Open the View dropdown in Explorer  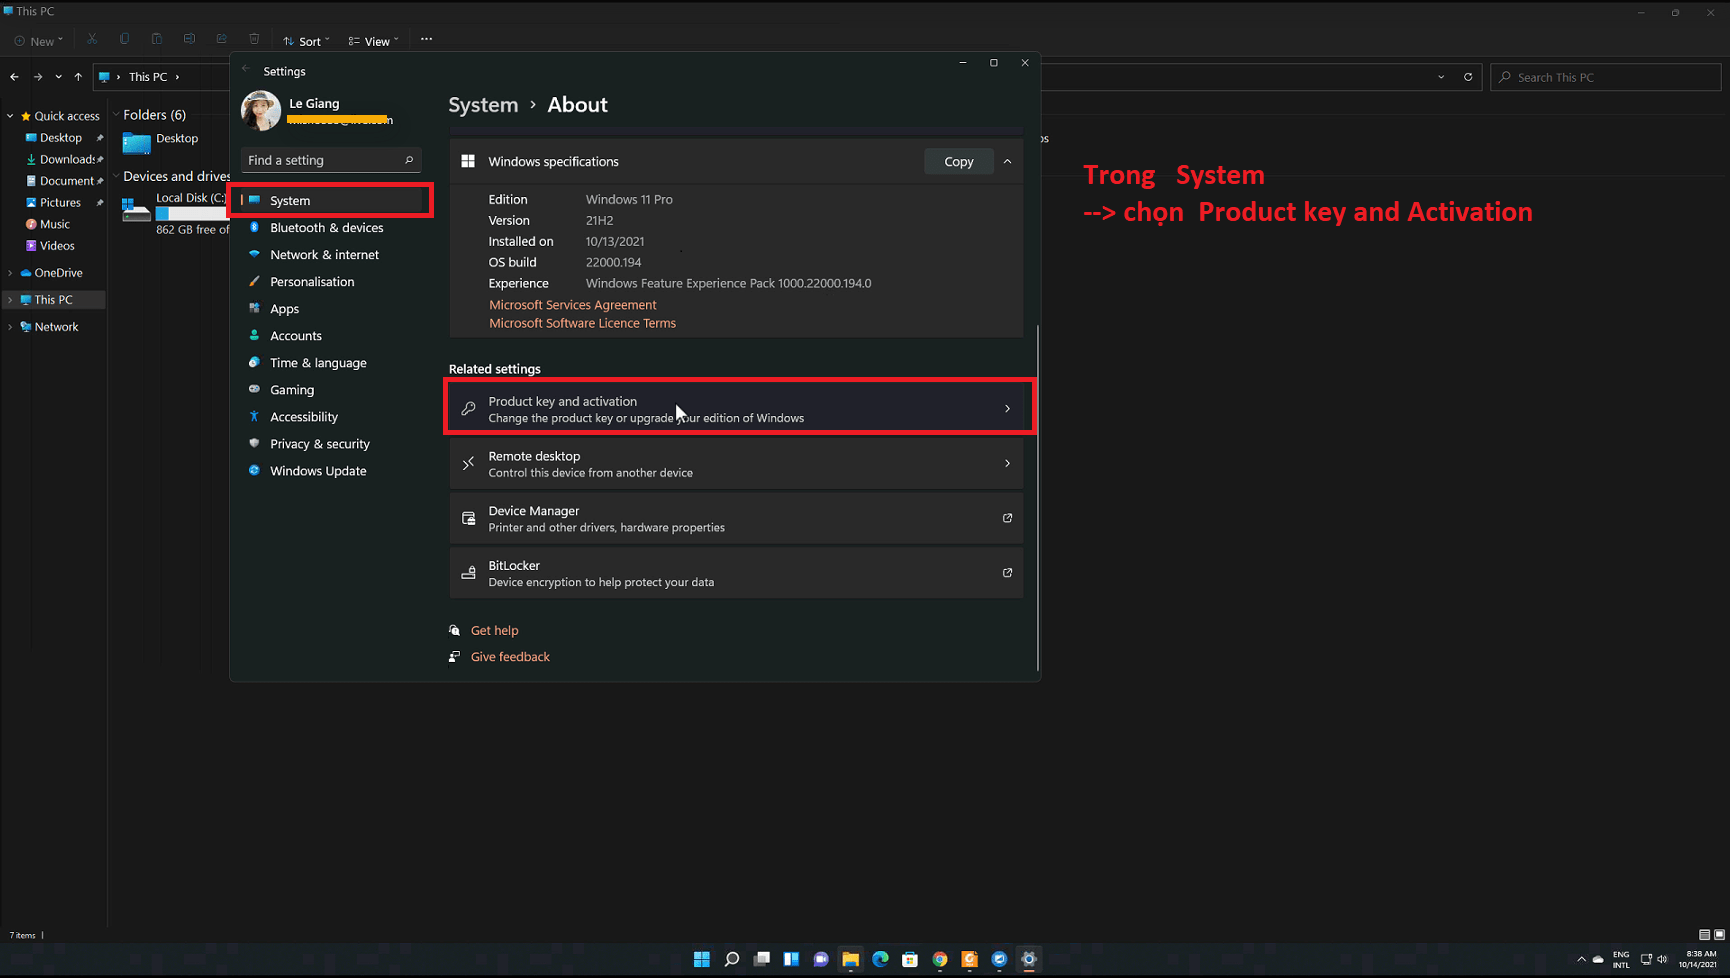pyautogui.click(x=372, y=40)
